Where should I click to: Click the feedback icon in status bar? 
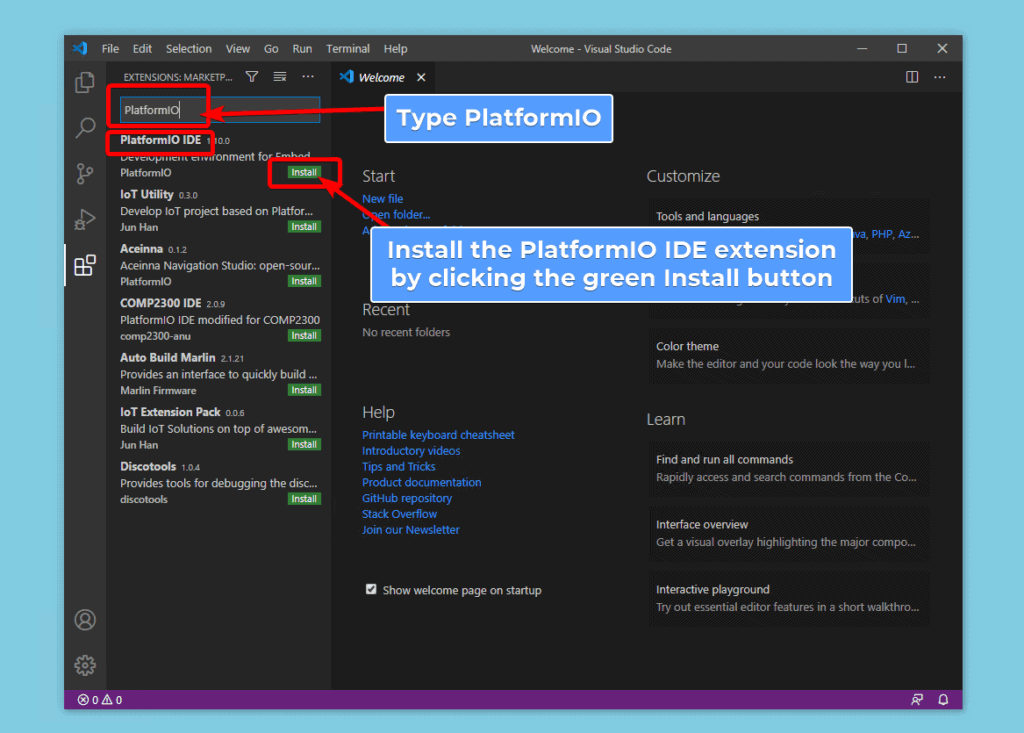[917, 700]
